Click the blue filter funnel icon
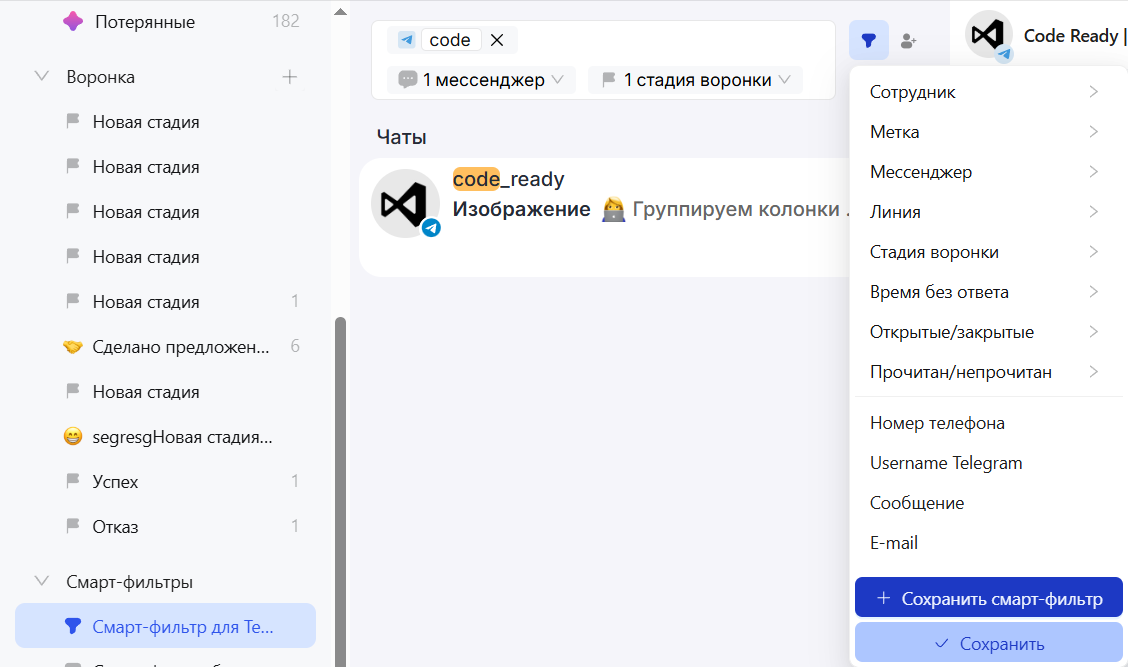This screenshot has width=1128, height=667. pyautogui.click(x=869, y=41)
